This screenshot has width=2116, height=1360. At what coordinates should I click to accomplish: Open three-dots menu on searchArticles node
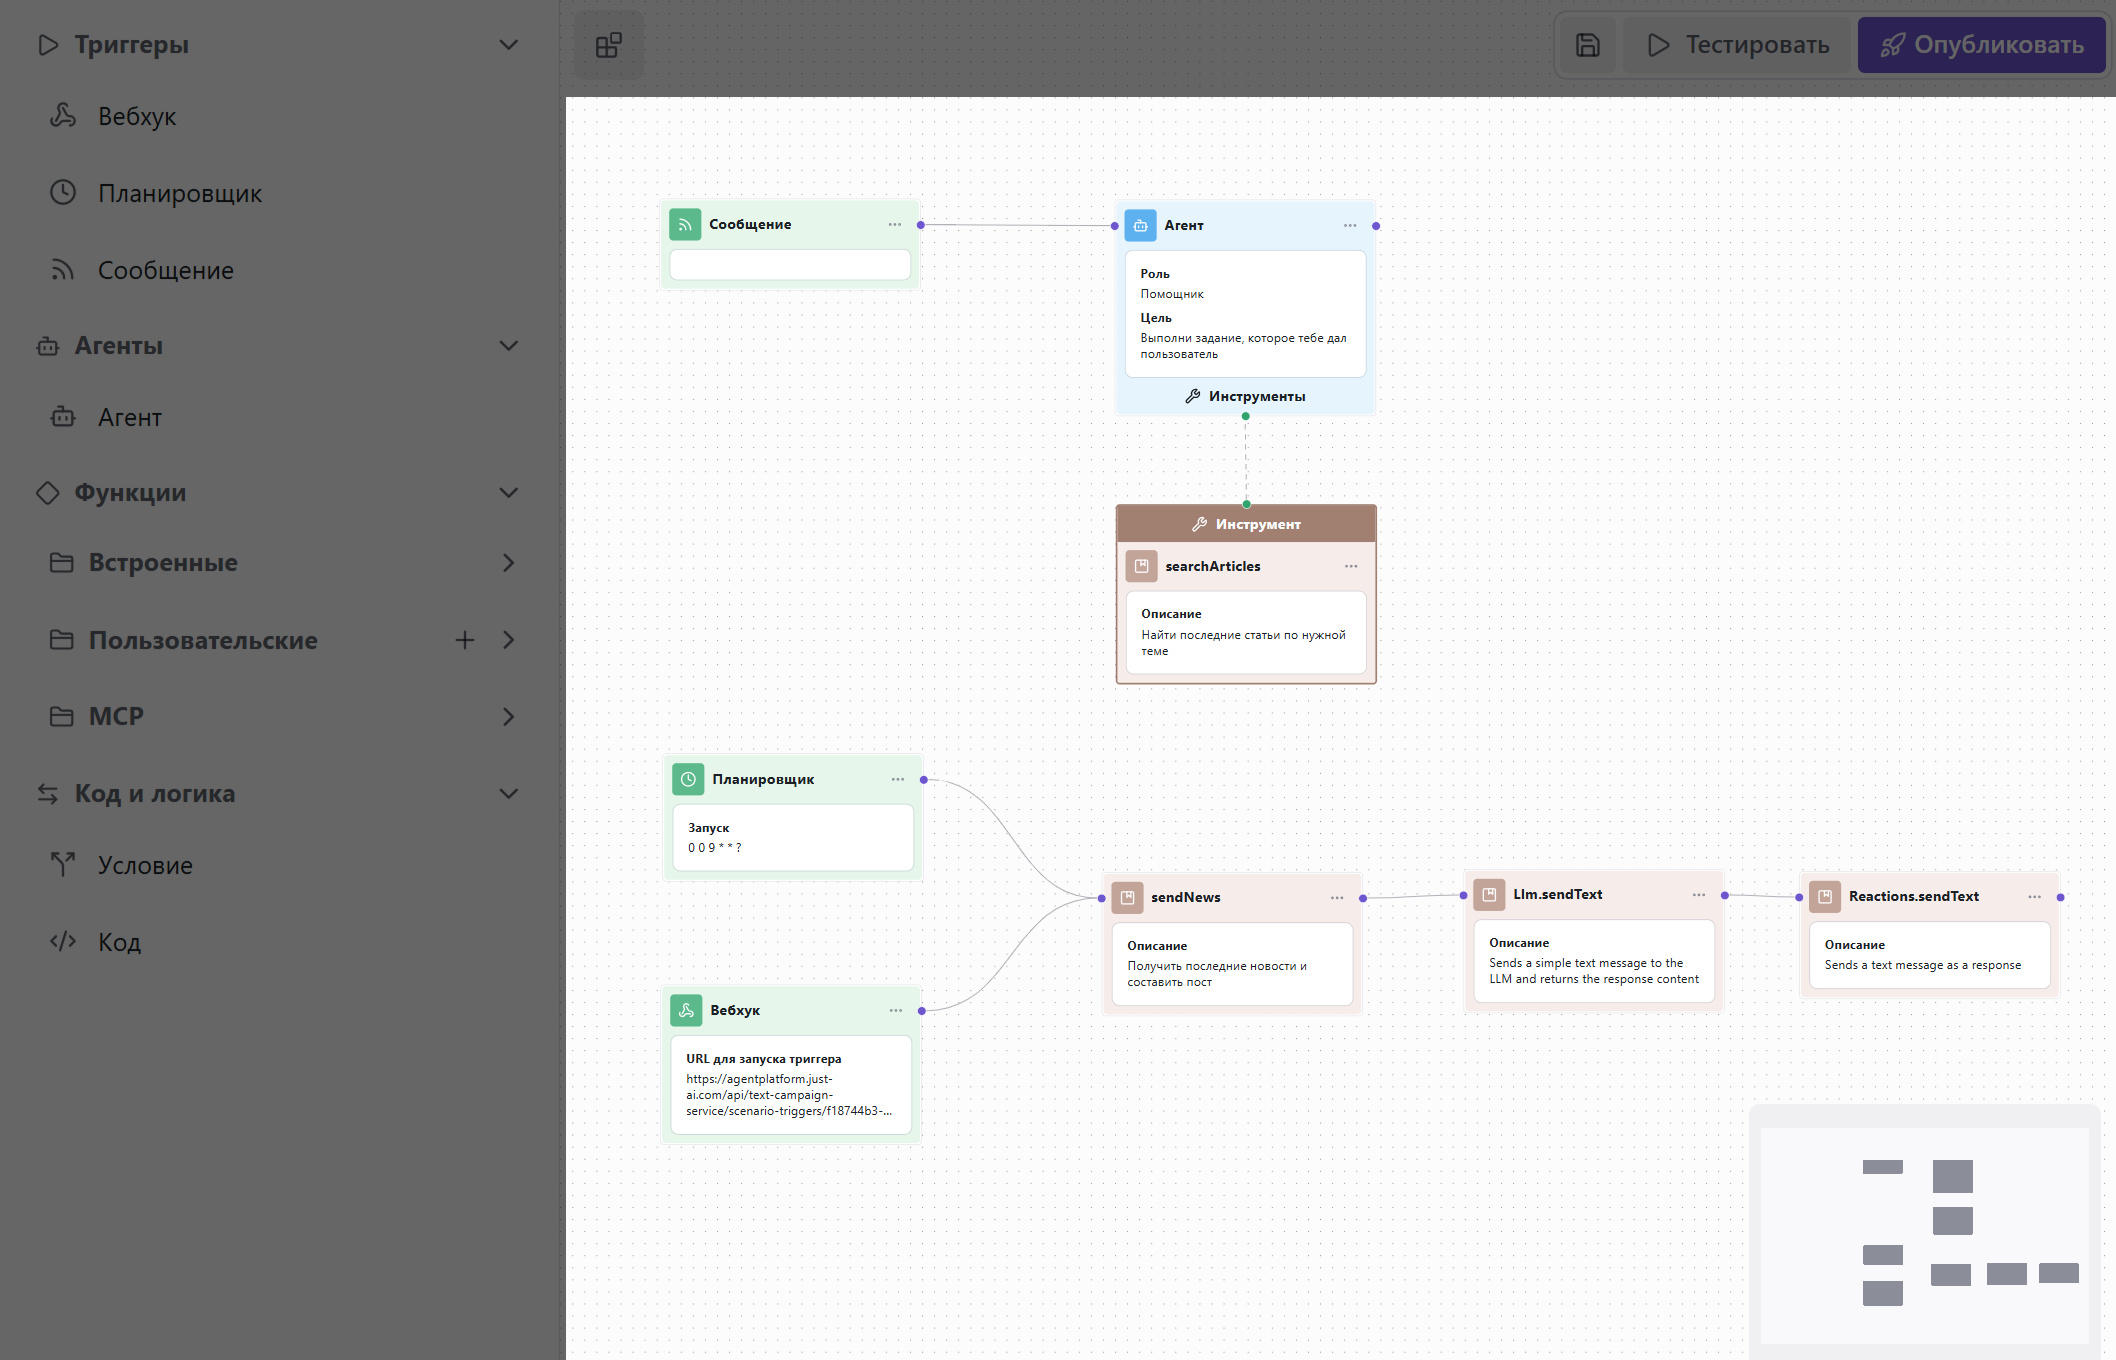tap(1350, 566)
